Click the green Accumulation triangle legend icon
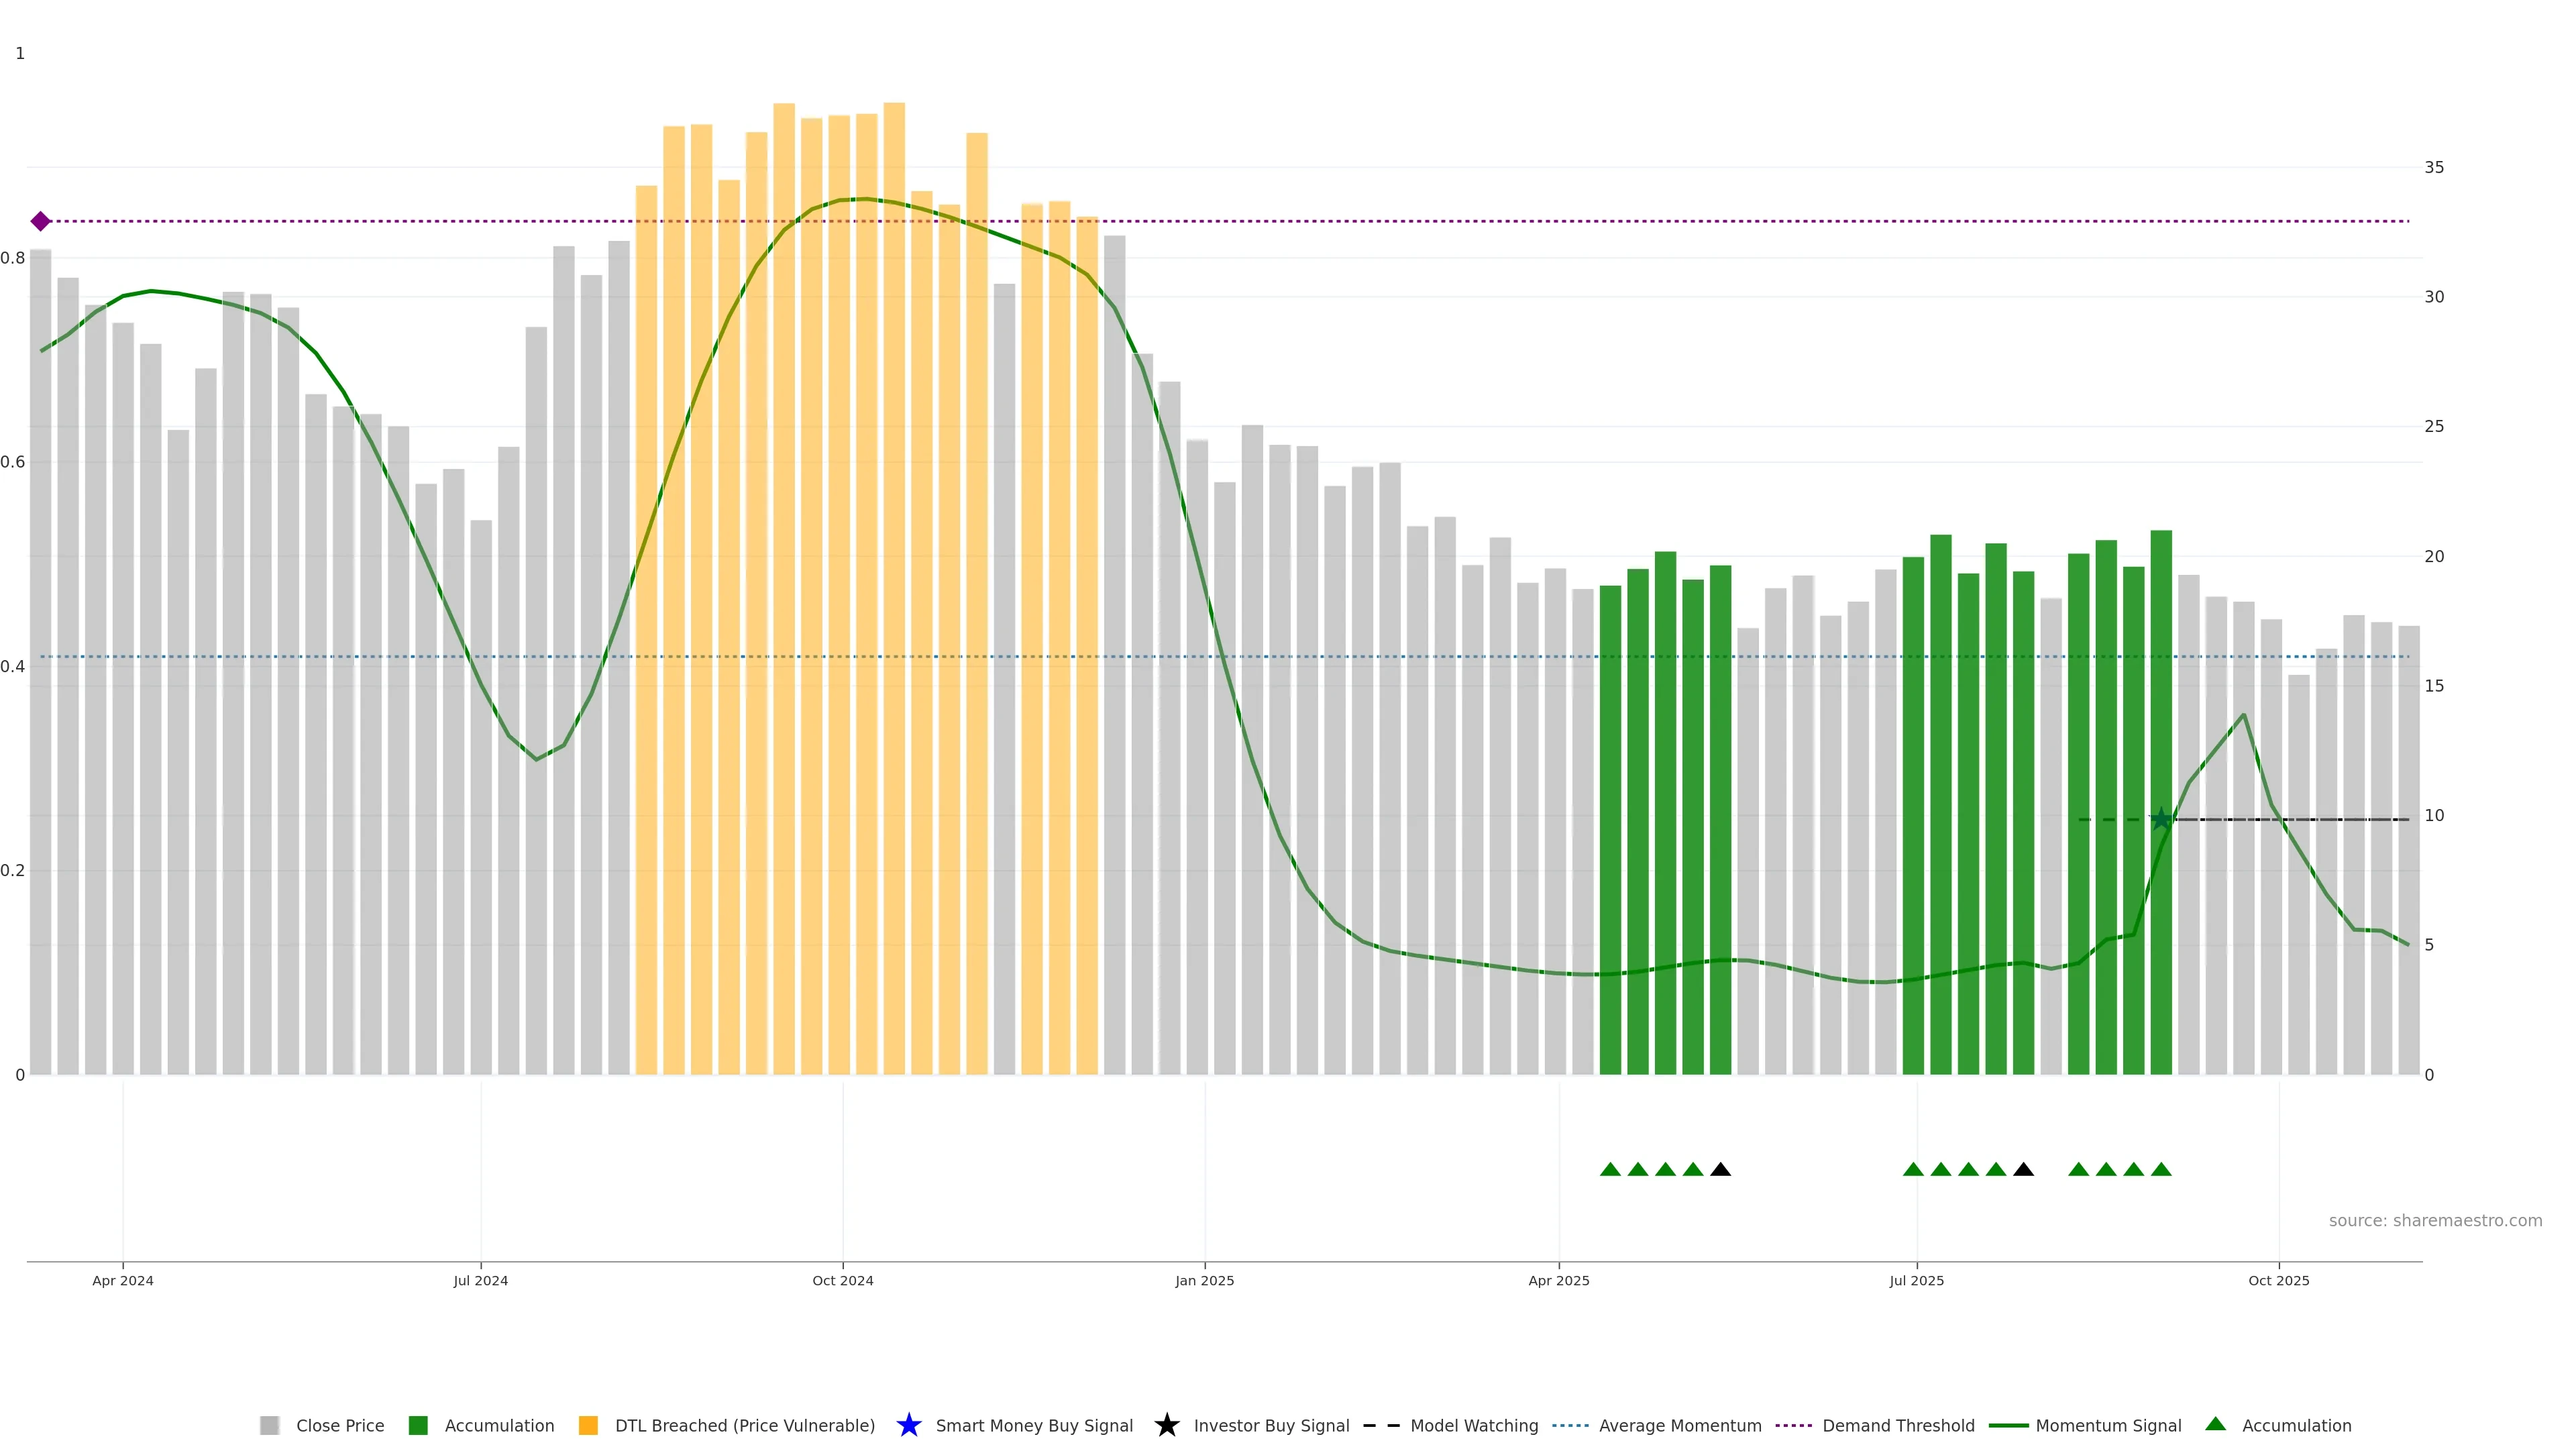Viewport: 2576px width, 1449px height. [x=2215, y=1424]
